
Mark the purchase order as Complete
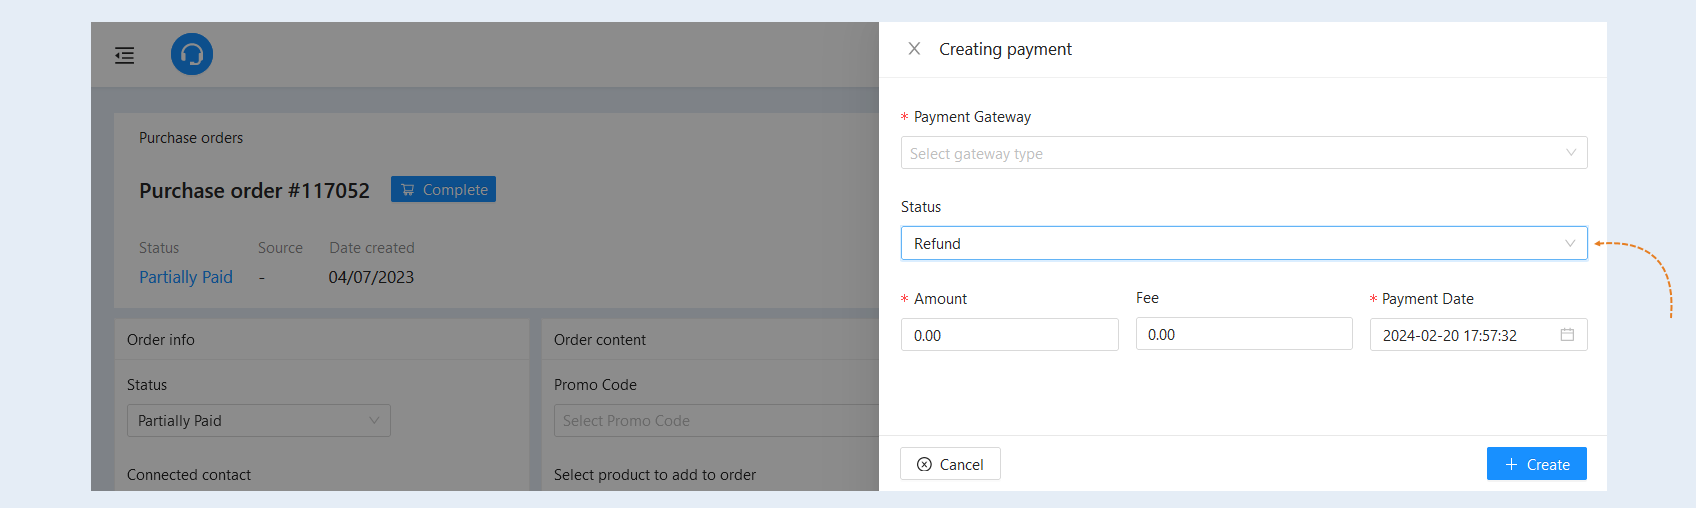tap(443, 190)
